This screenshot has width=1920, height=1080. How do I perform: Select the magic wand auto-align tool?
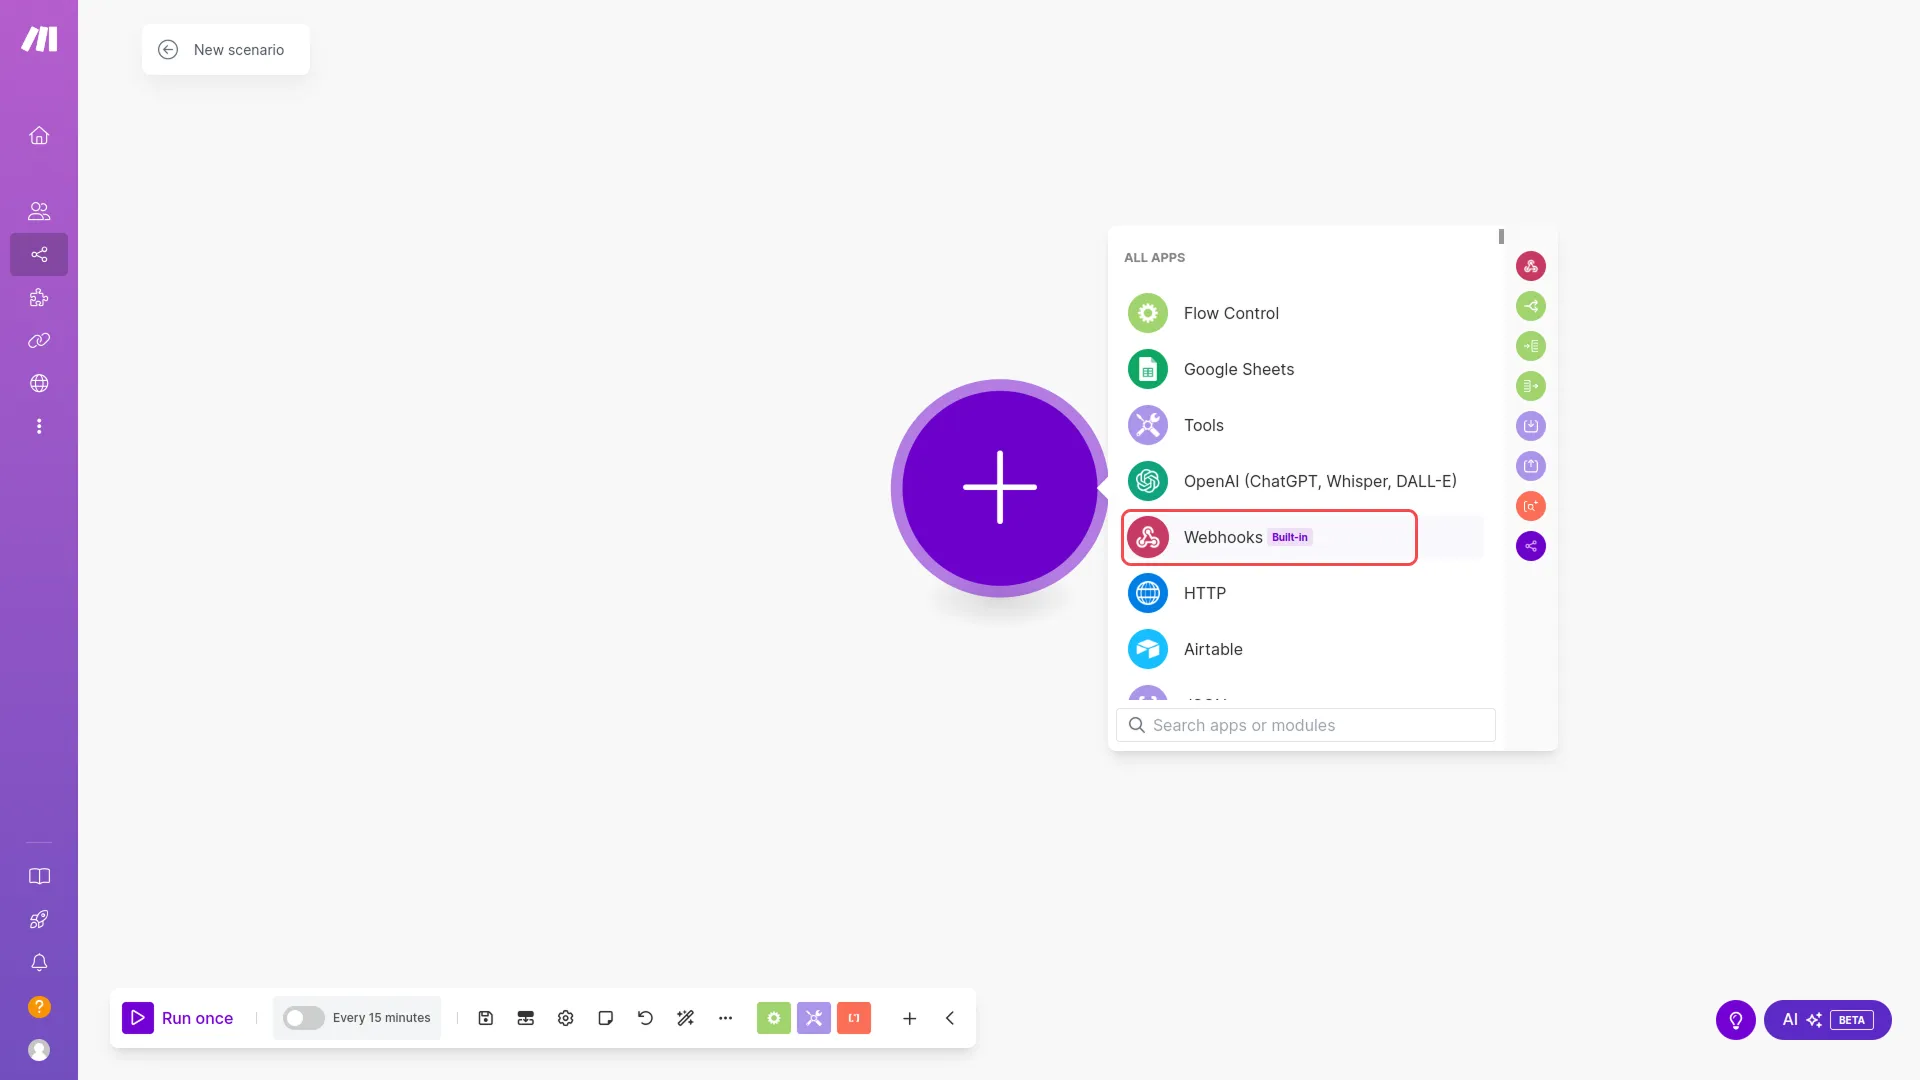[x=685, y=1018]
